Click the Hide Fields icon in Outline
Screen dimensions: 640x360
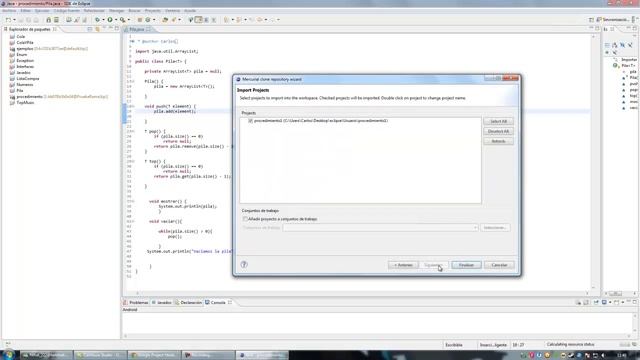[x=622, y=45]
